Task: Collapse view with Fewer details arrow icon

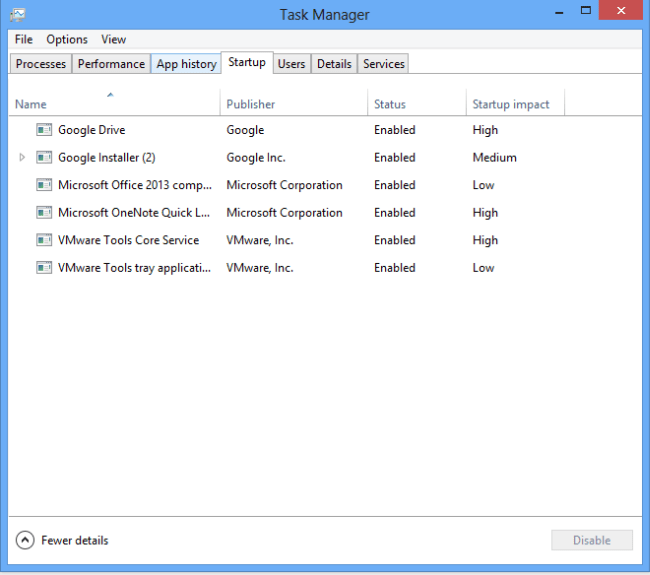Action: pyautogui.click(x=25, y=540)
